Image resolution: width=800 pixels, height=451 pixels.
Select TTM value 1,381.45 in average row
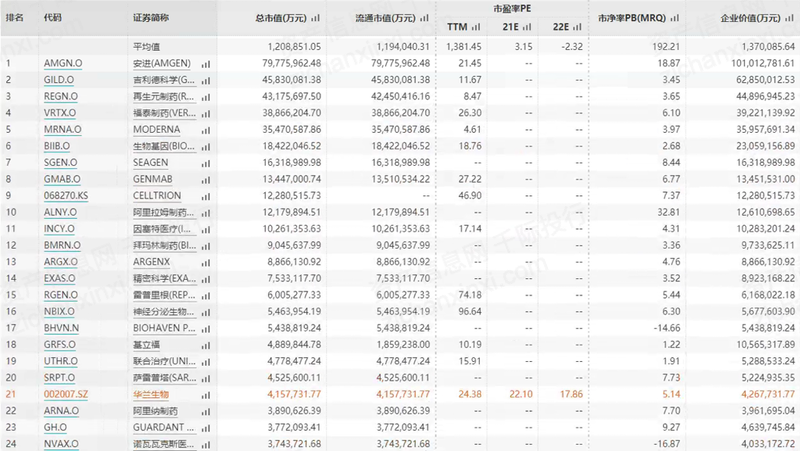click(x=464, y=46)
